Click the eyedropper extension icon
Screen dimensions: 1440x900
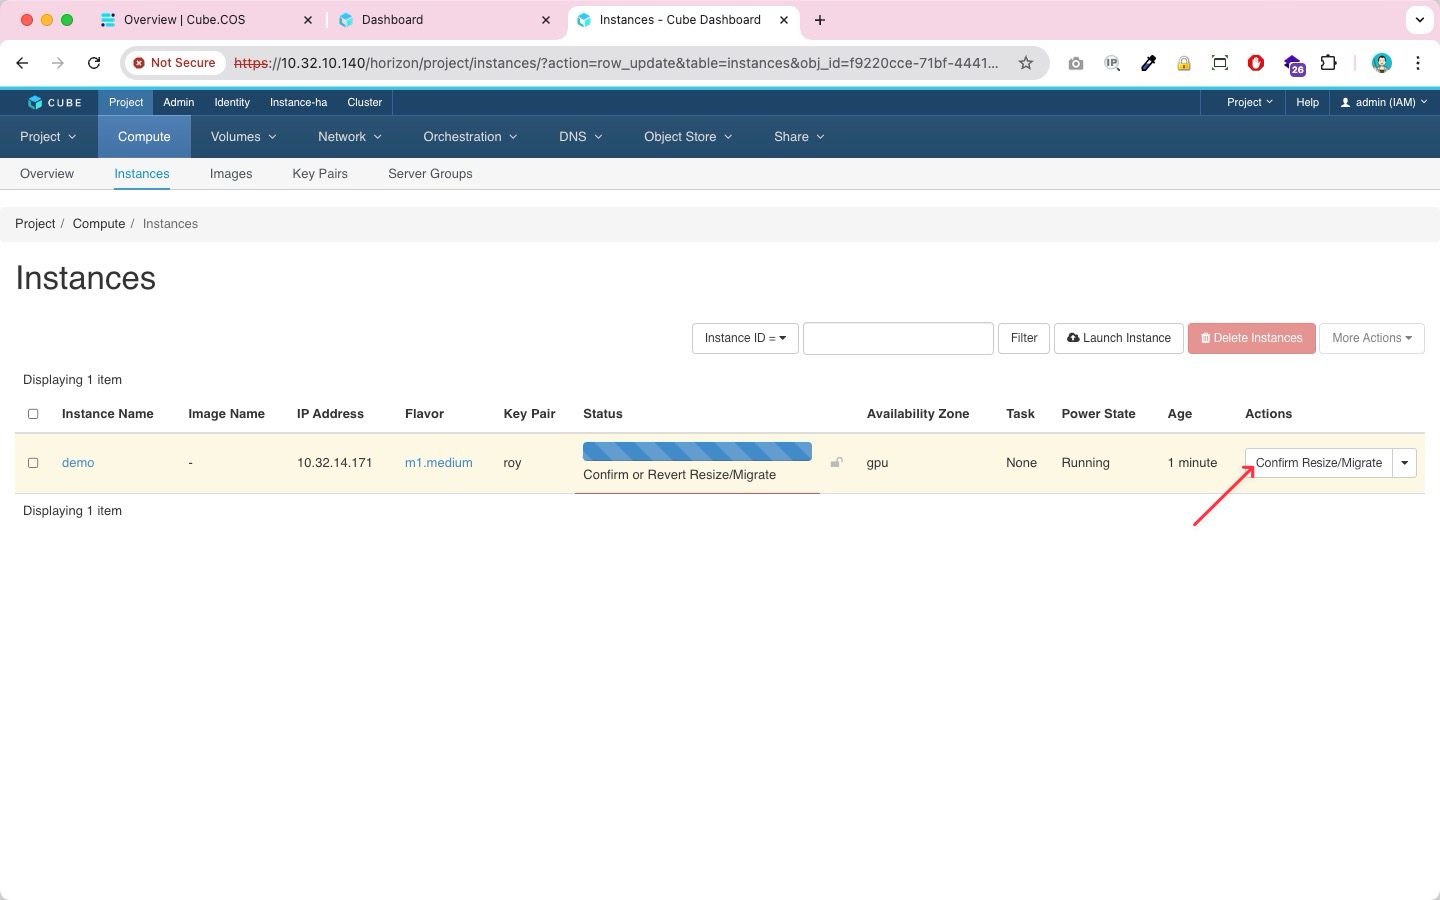(1148, 63)
